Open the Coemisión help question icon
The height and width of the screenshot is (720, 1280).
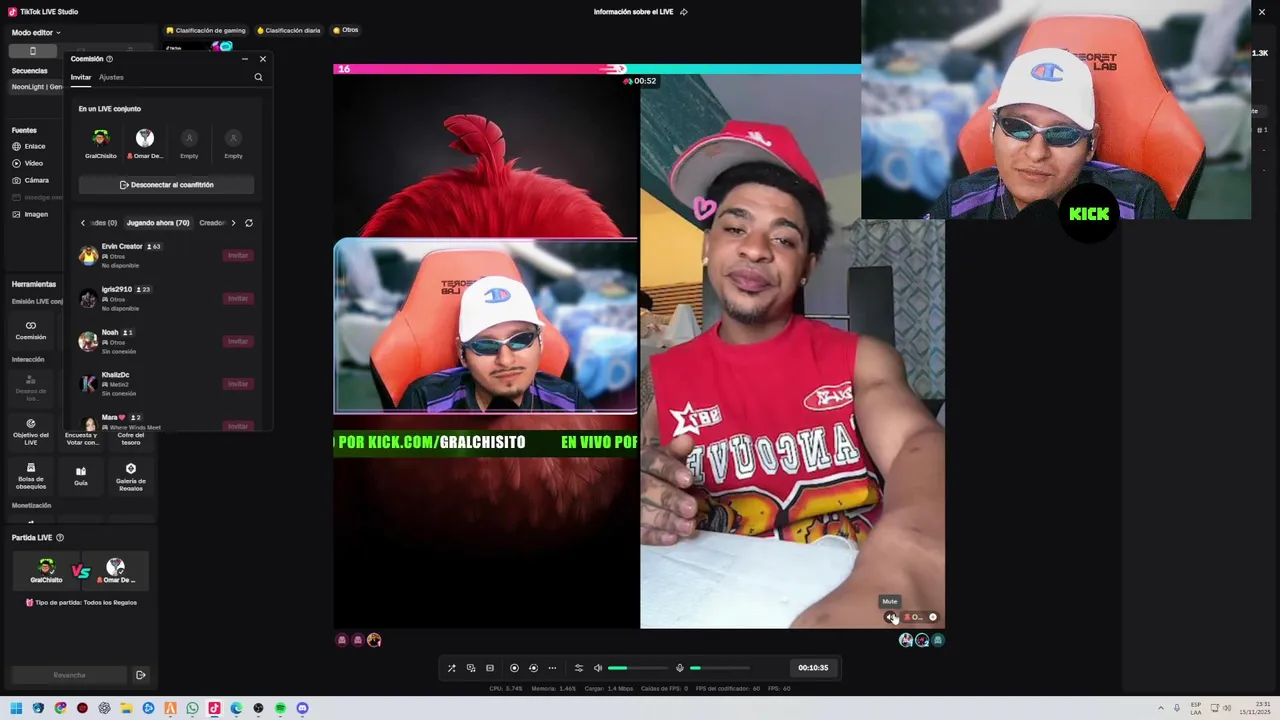110,59
